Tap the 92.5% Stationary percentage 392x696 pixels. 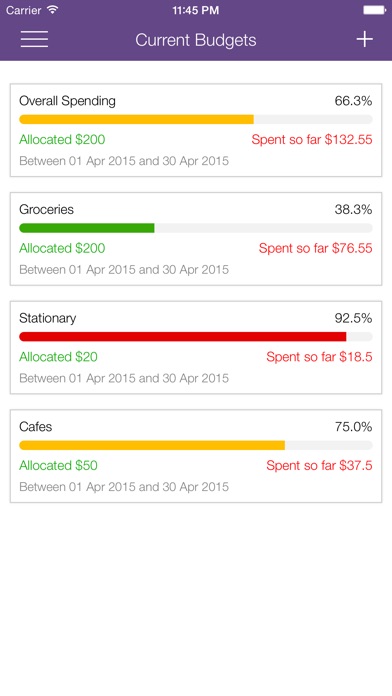coord(353,318)
